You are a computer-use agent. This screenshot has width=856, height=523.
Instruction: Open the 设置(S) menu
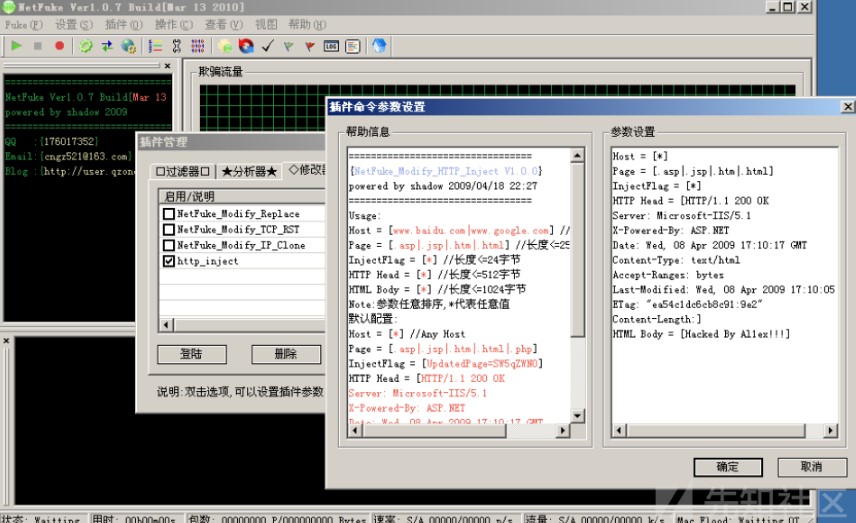[x=74, y=25]
